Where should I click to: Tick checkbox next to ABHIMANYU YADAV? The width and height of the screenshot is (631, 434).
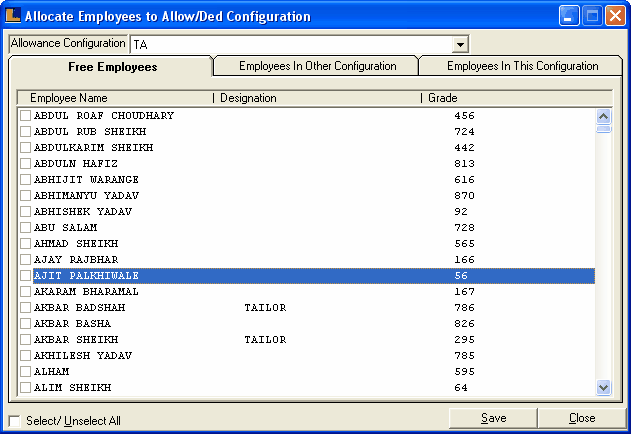(25, 196)
